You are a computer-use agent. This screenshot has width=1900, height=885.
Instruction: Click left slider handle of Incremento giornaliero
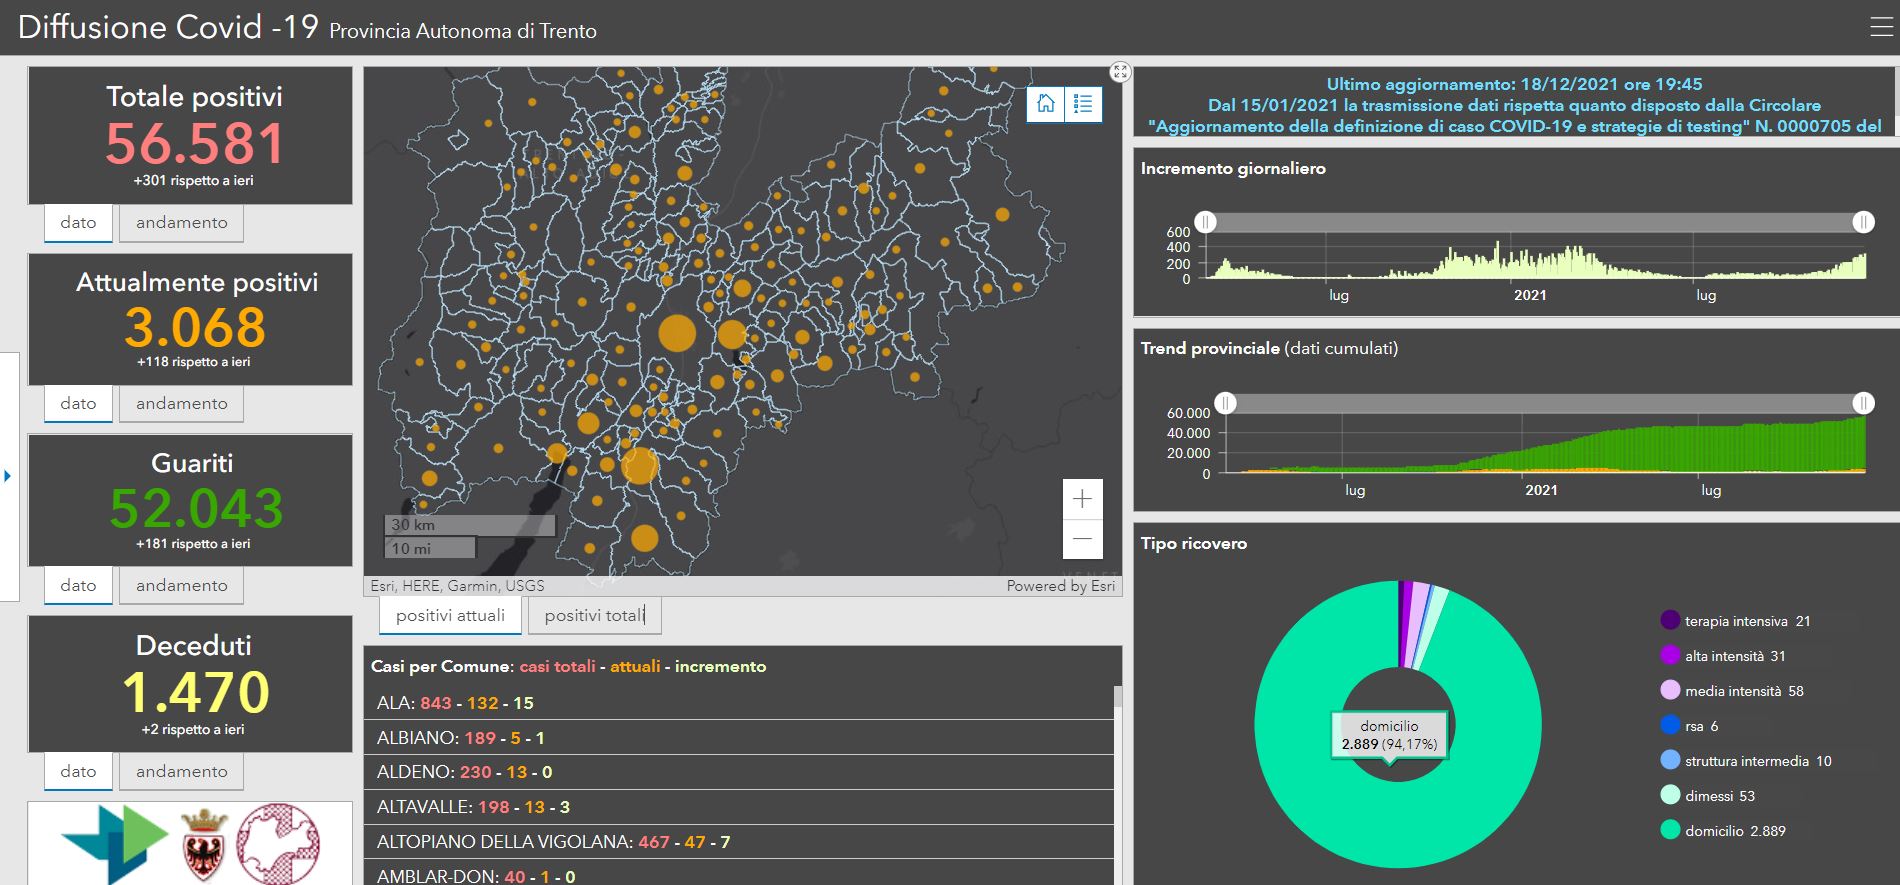(1206, 222)
